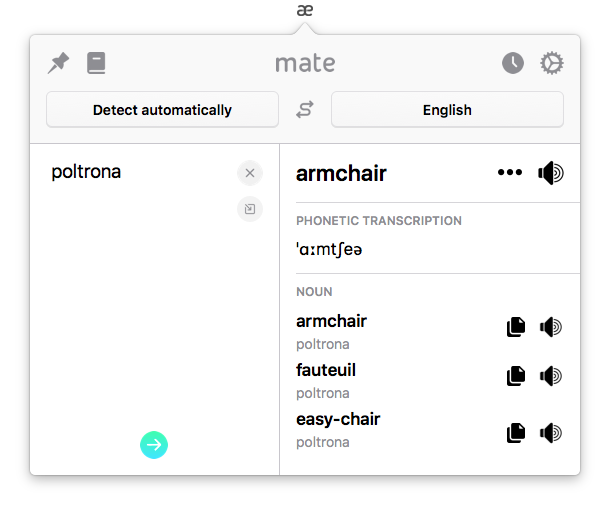Image resolution: width=610 pixels, height=509 pixels.
Task: Copy the 'armchair' noun translation
Action: 516,327
